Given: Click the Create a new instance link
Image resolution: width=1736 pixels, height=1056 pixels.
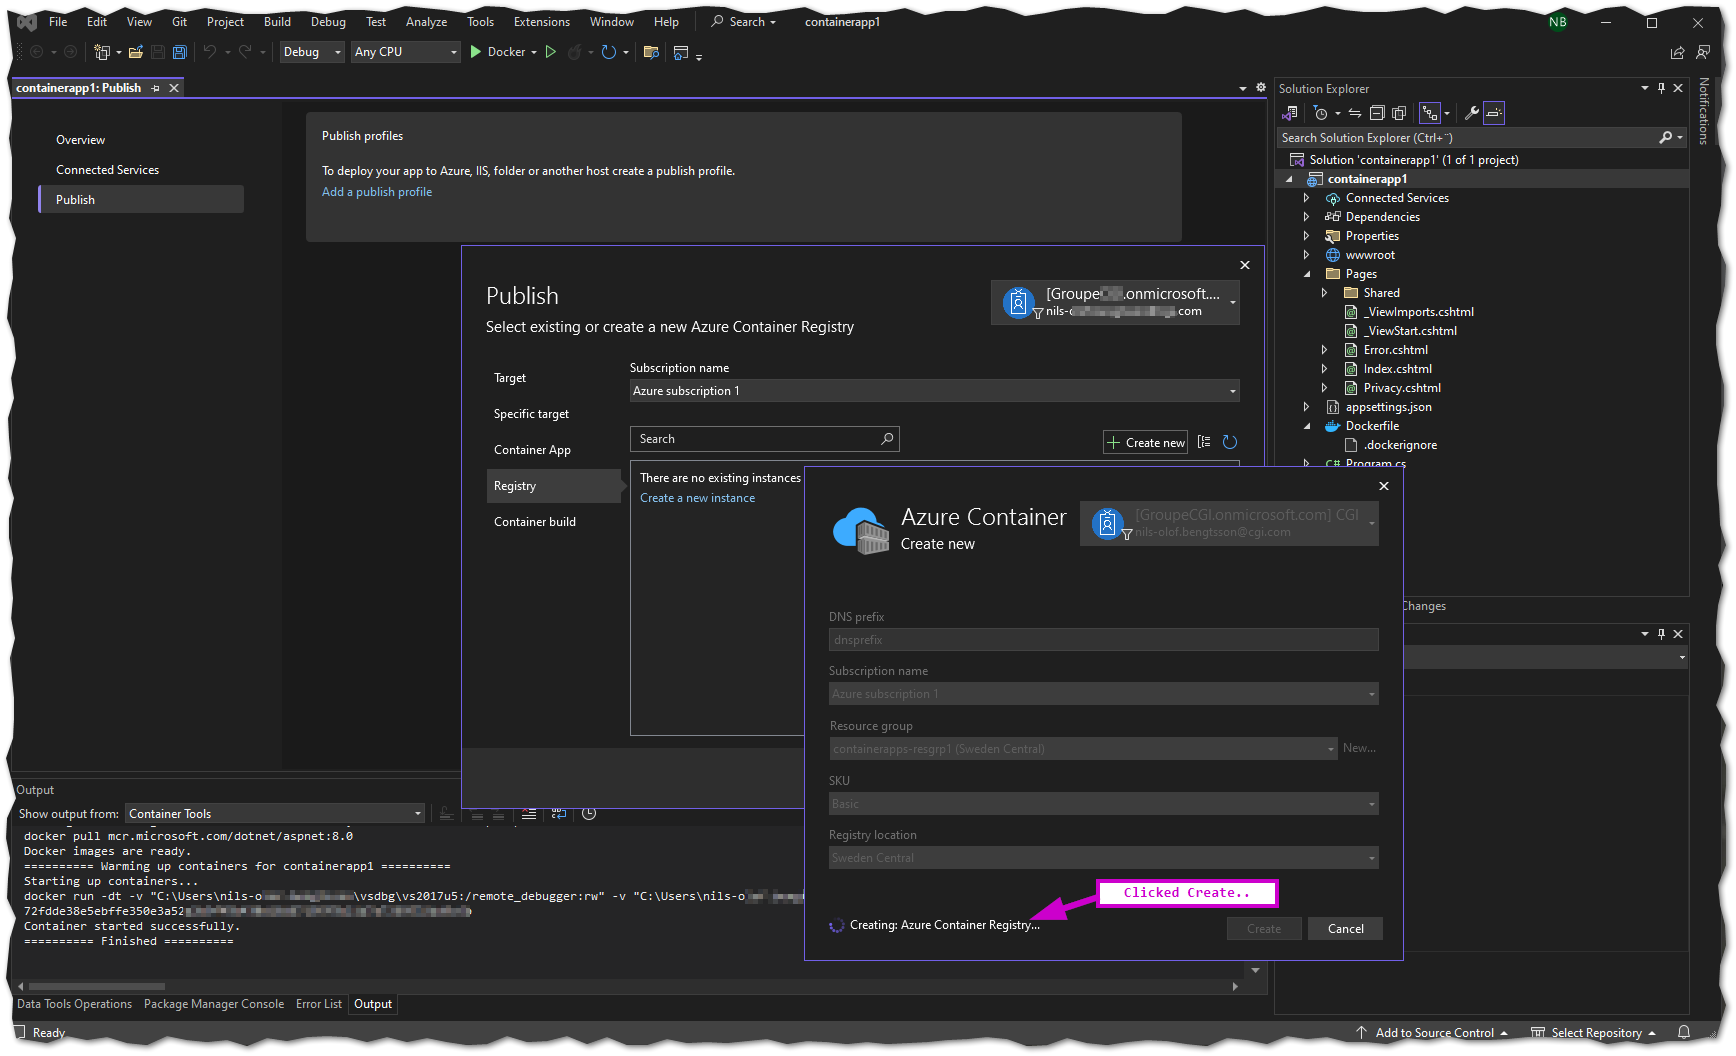Looking at the screenshot, I should point(697,498).
